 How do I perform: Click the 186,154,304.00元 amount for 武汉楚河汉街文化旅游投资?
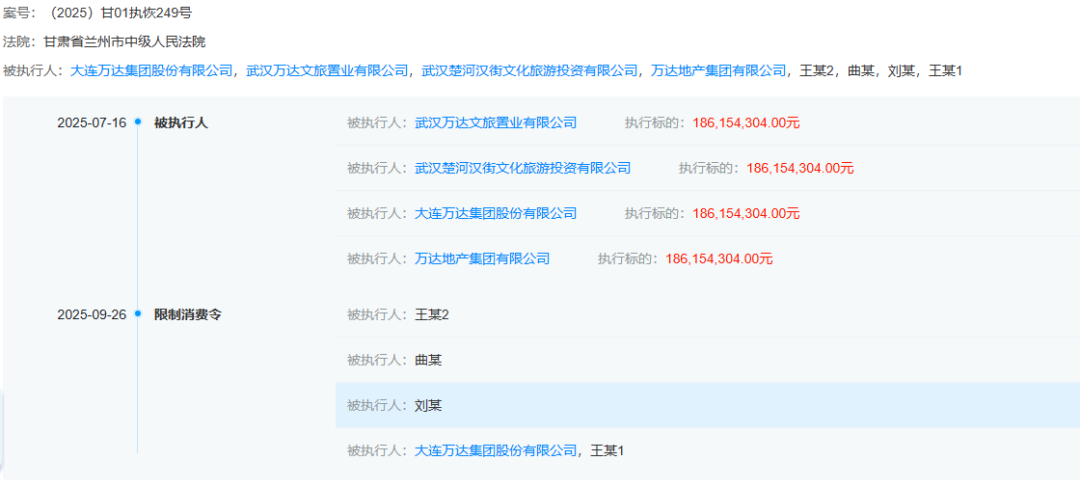tap(800, 168)
